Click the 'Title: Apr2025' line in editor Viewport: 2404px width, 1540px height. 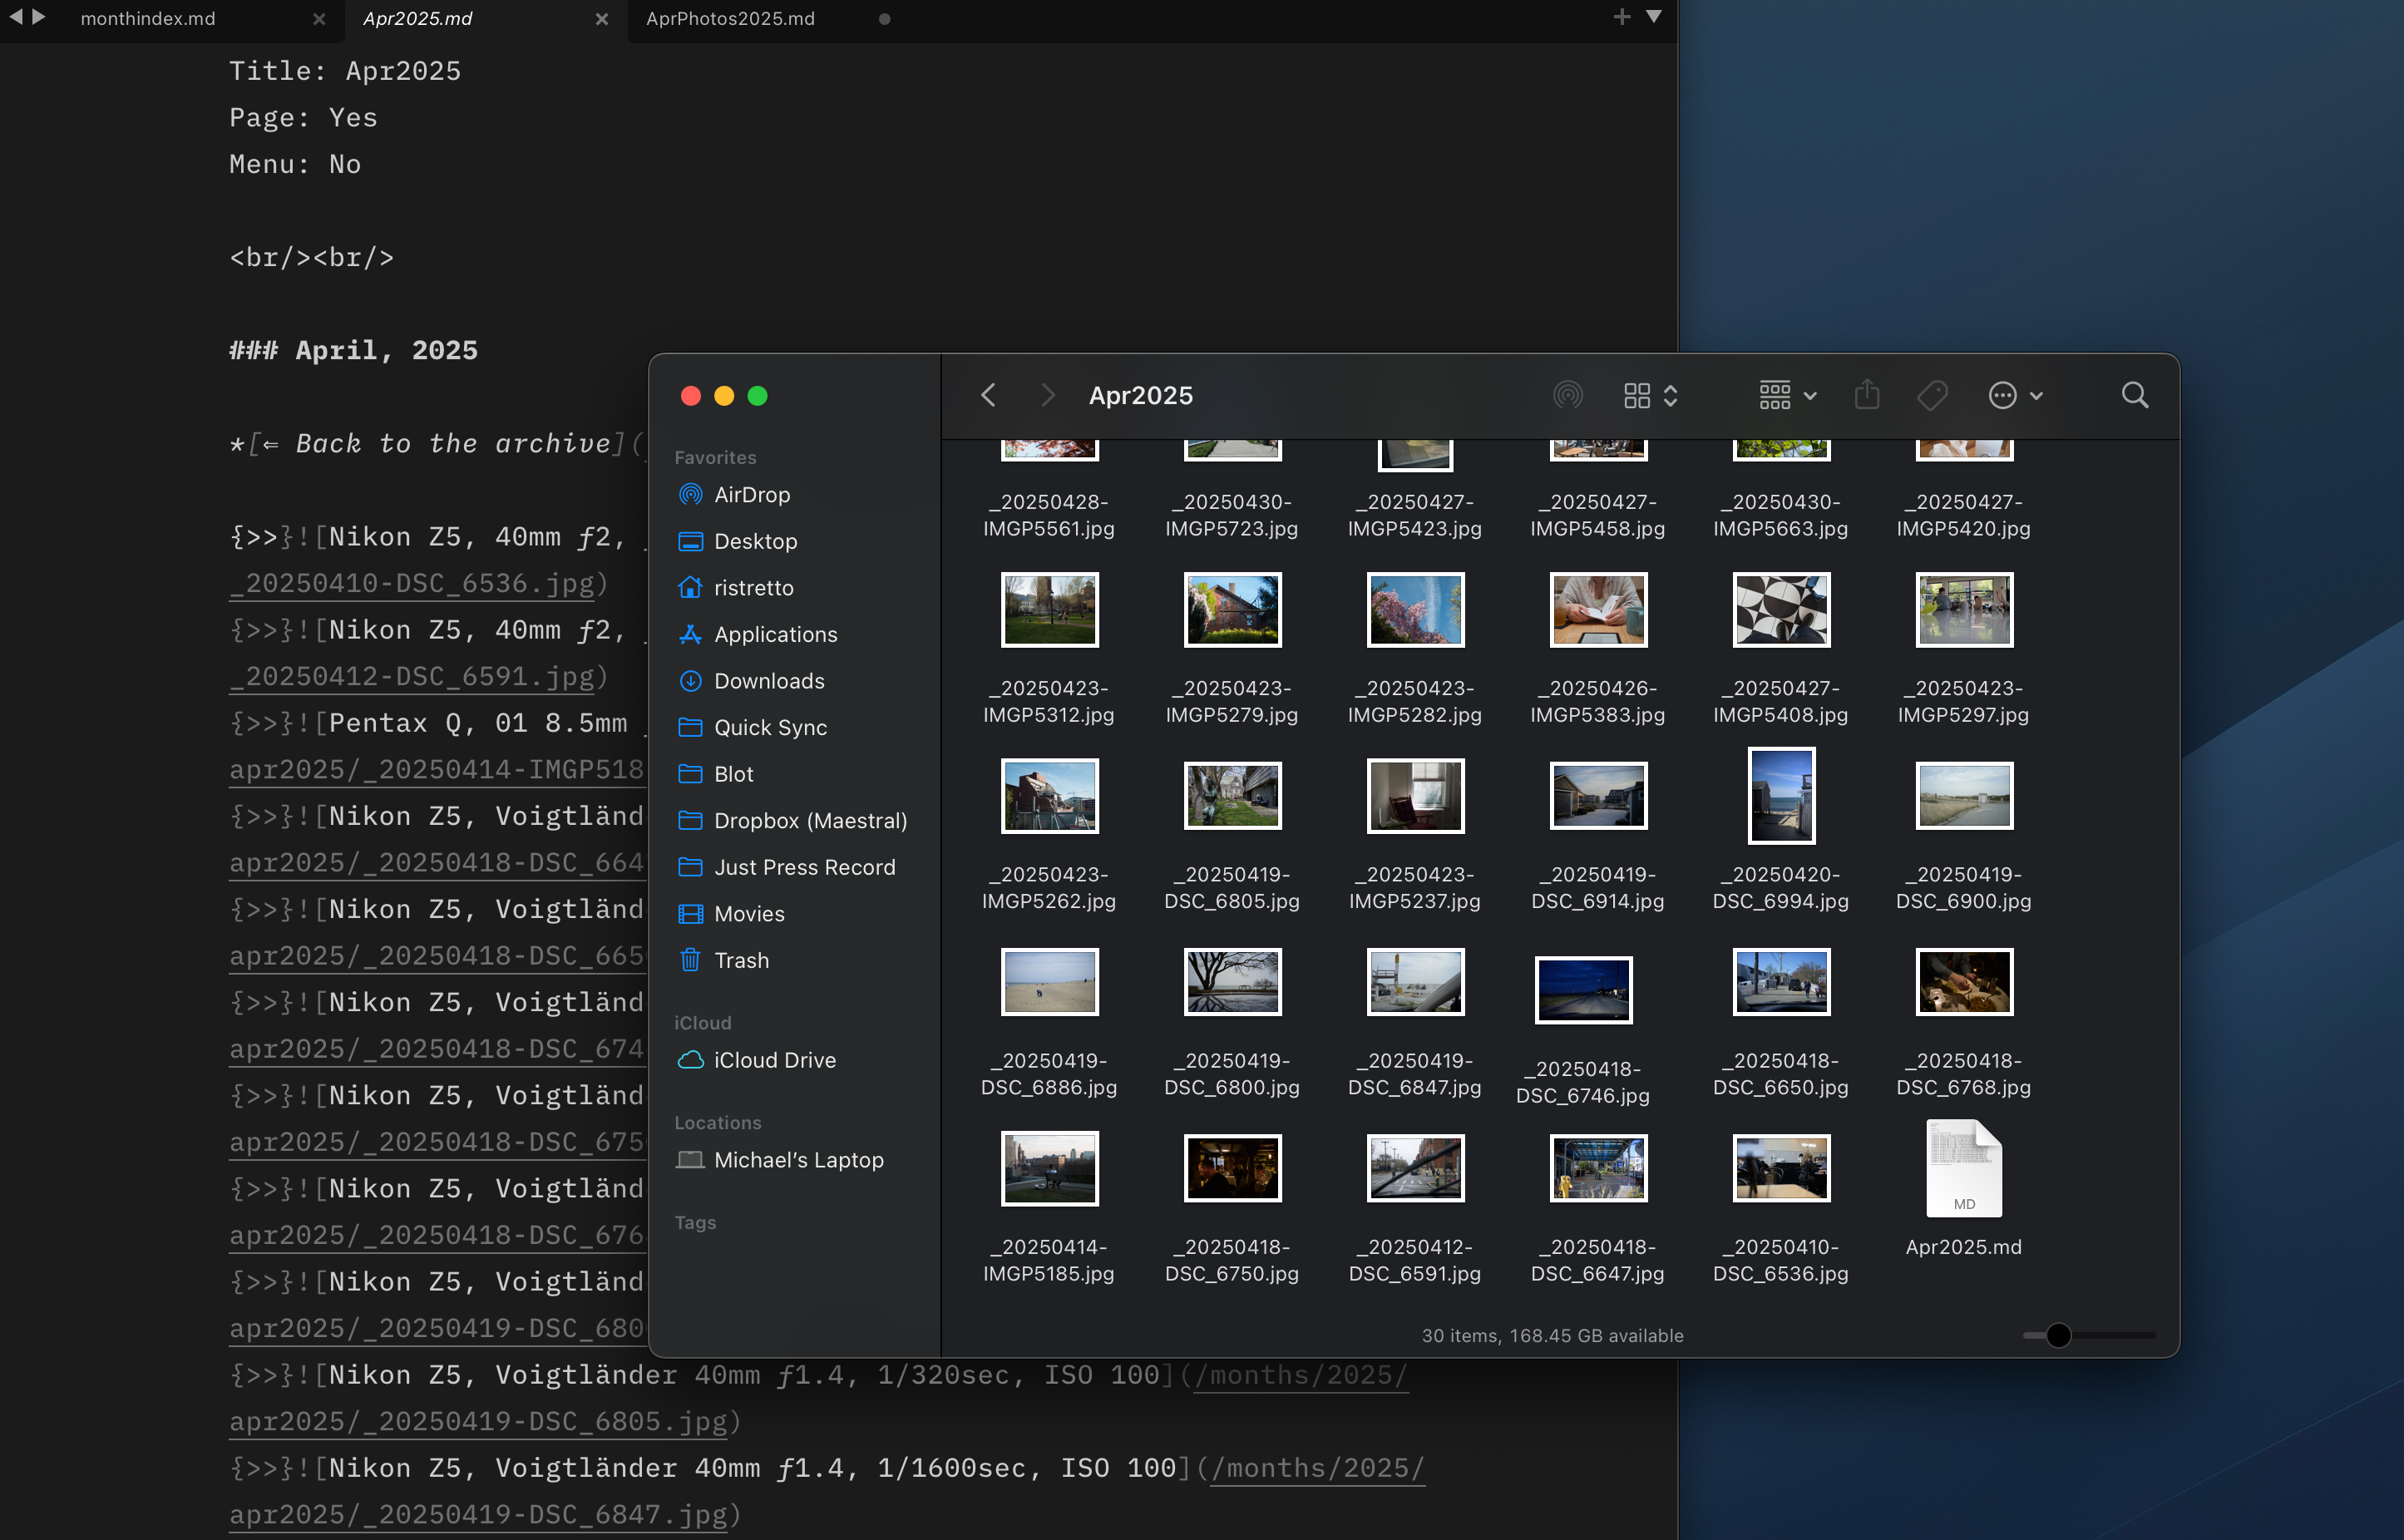[x=345, y=70]
